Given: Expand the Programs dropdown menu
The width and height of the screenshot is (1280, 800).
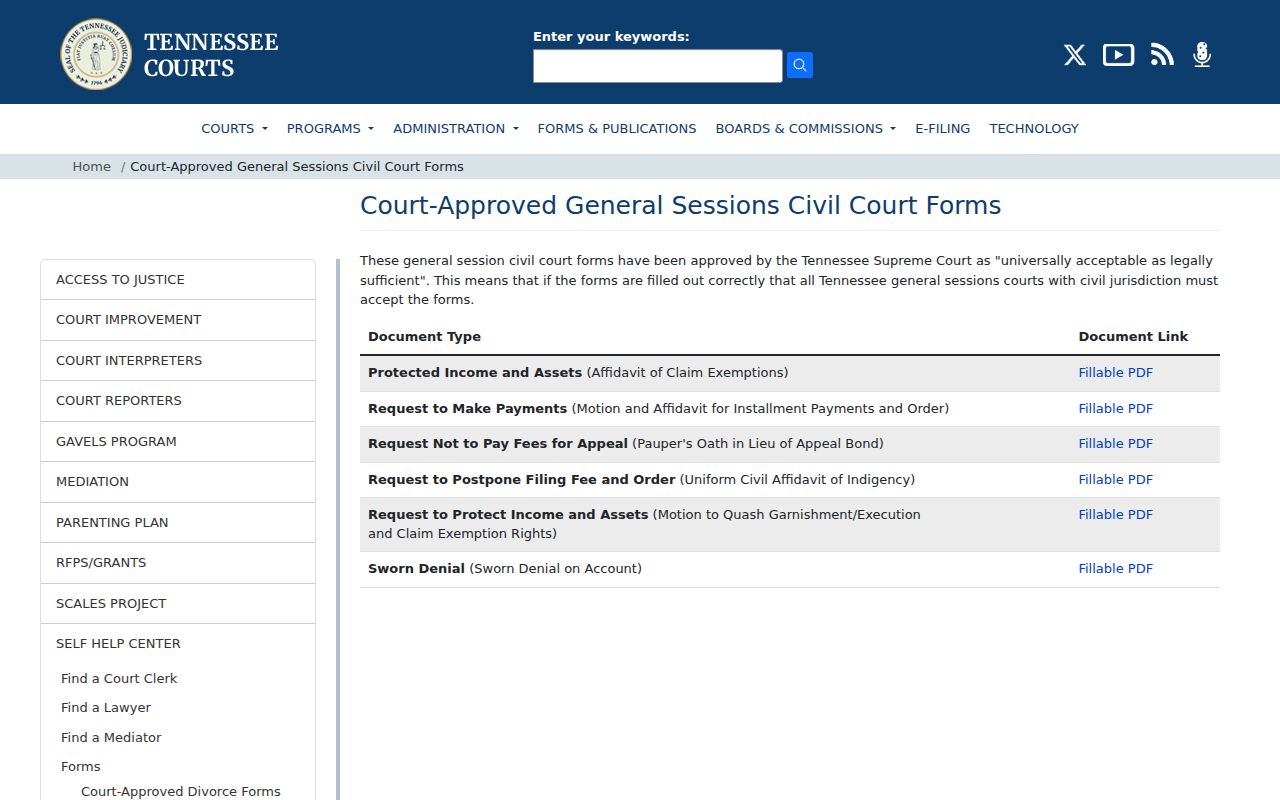Looking at the screenshot, I should pyautogui.click(x=330, y=128).
